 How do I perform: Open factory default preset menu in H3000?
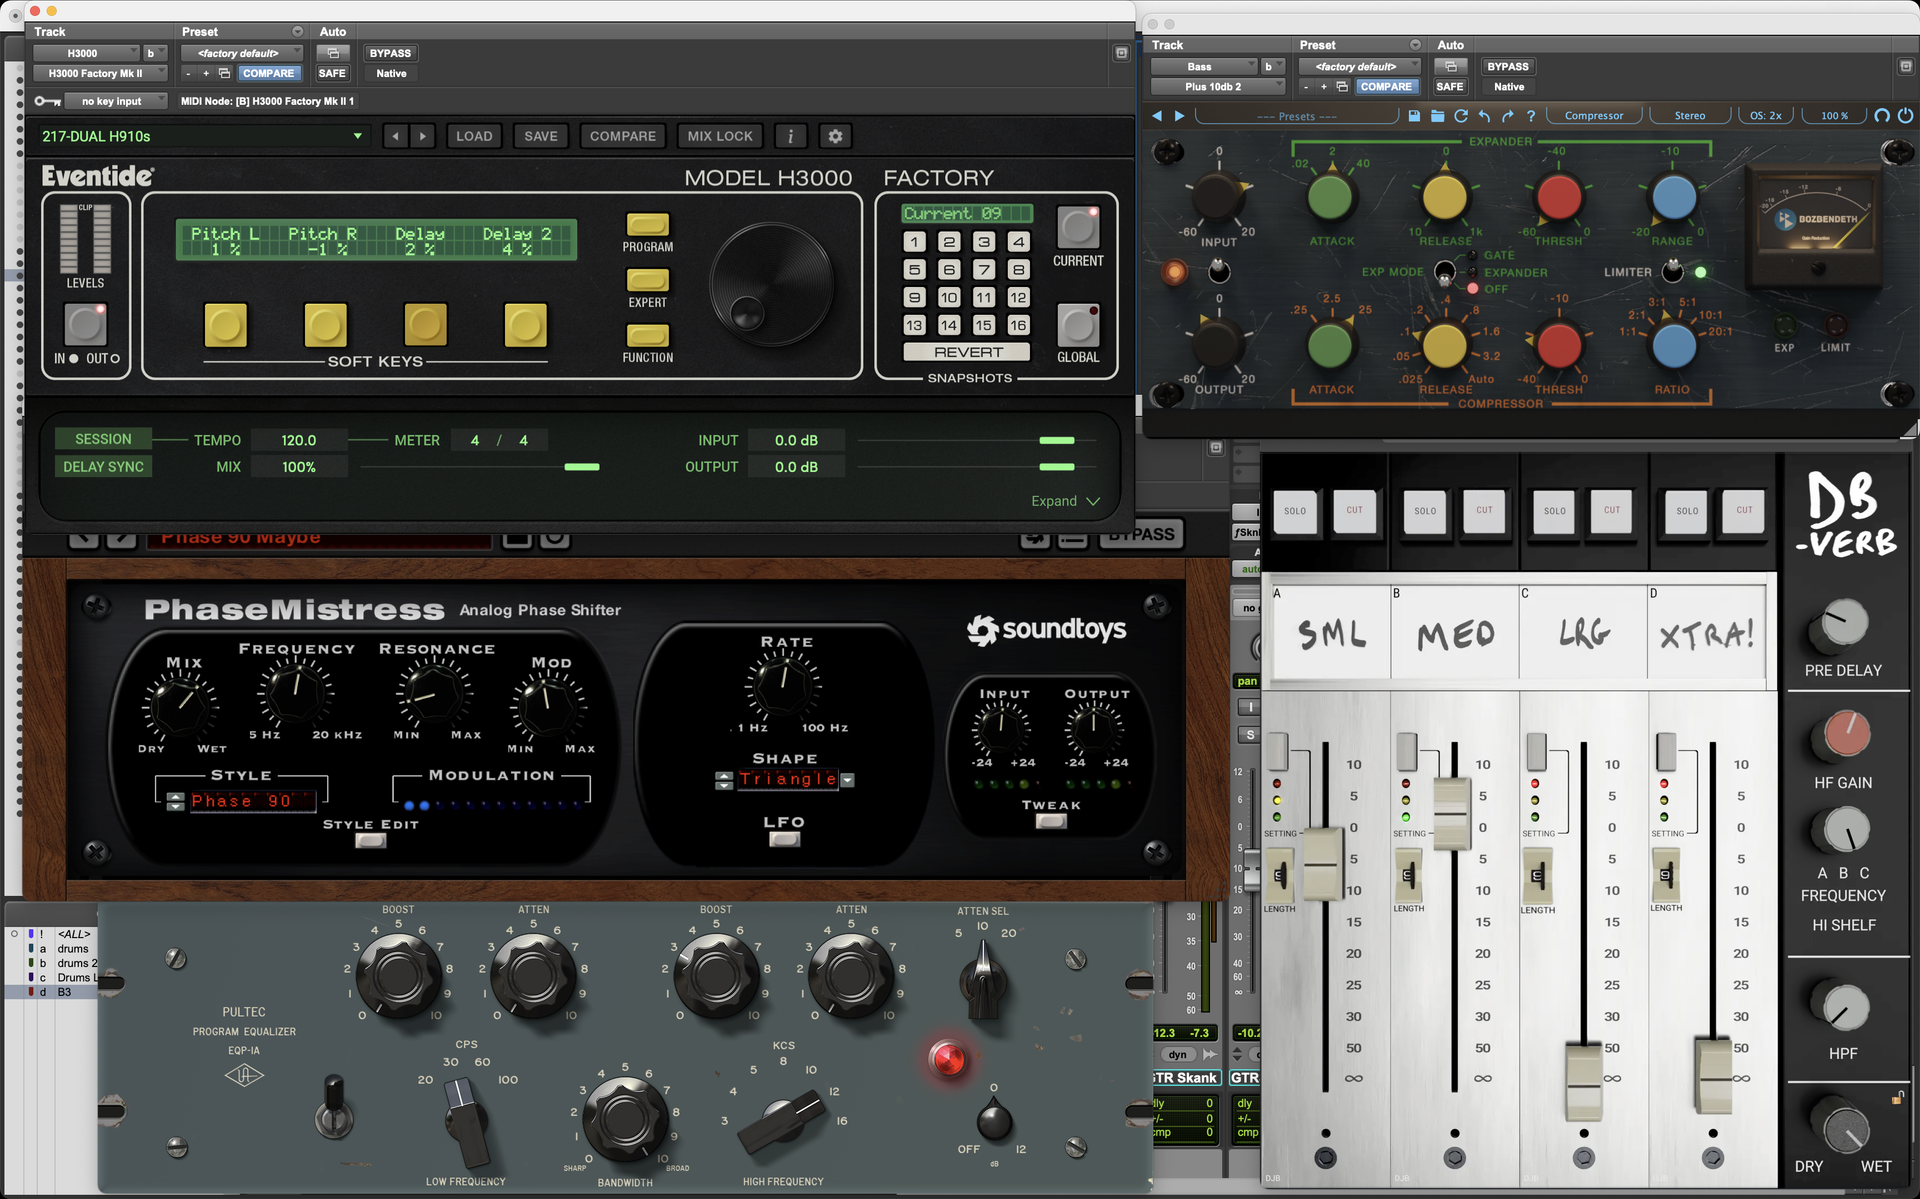[x=242, y=53]
